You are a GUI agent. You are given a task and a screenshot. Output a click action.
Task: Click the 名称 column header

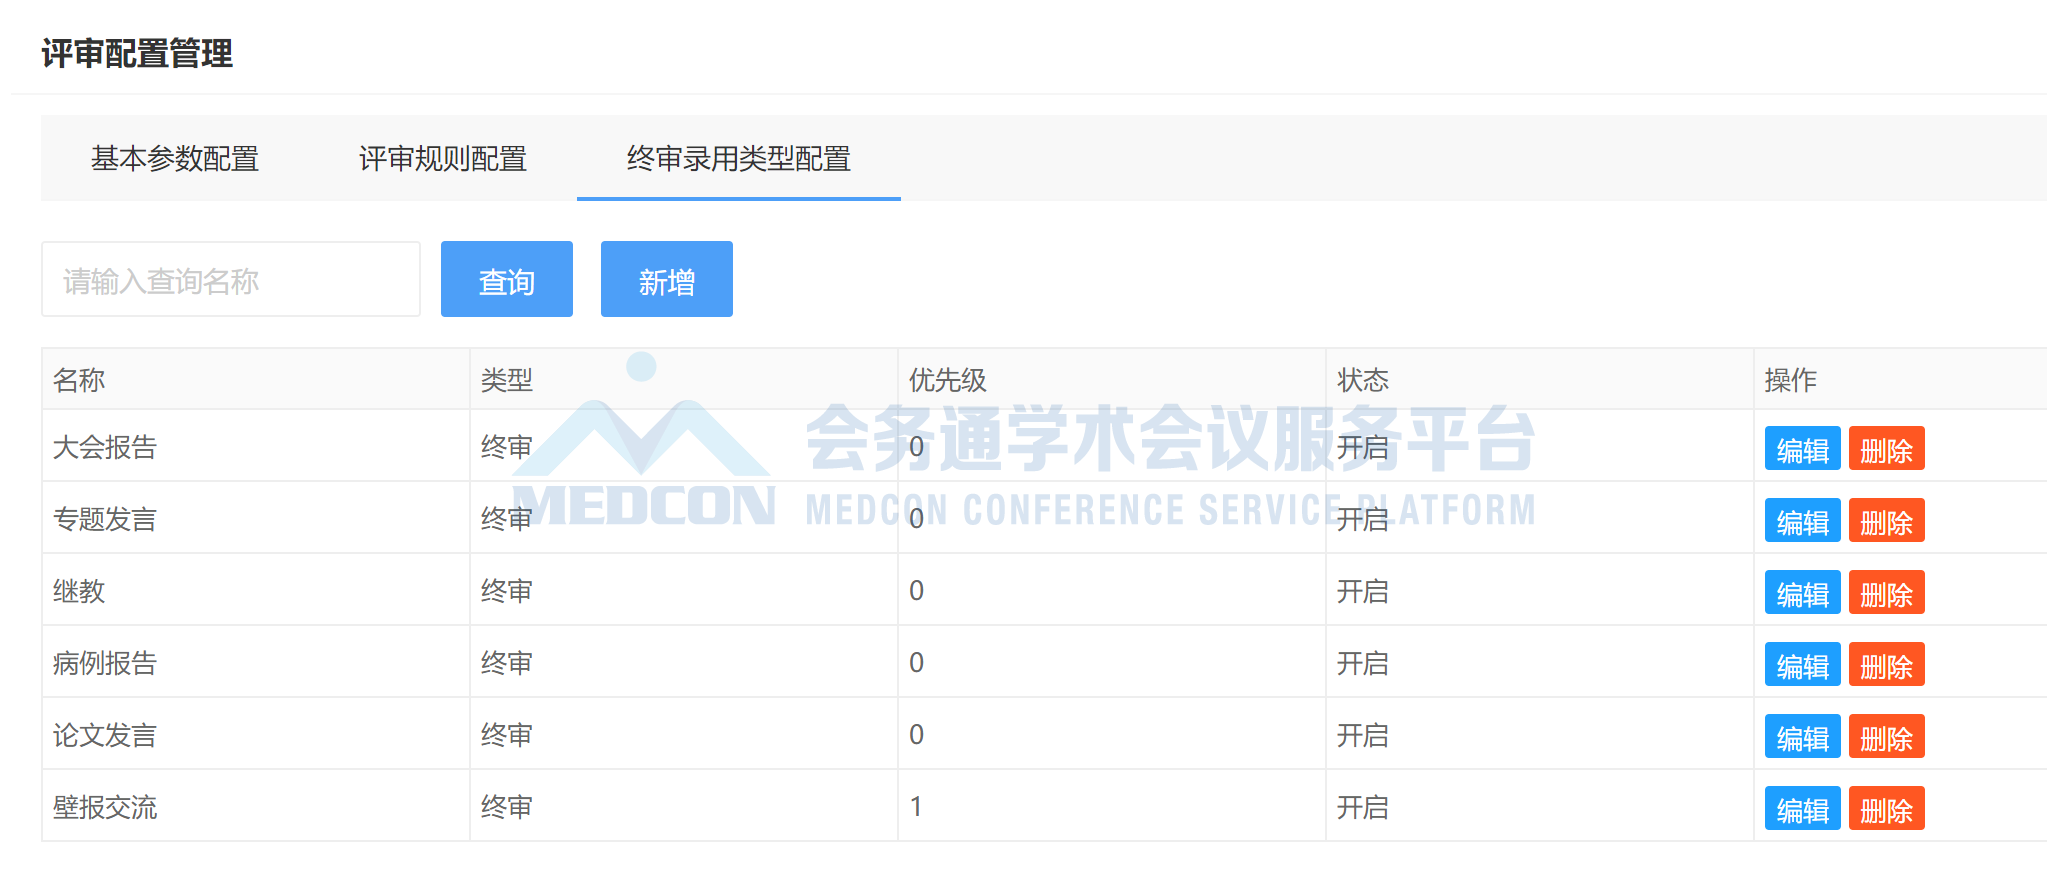point(79,380)
